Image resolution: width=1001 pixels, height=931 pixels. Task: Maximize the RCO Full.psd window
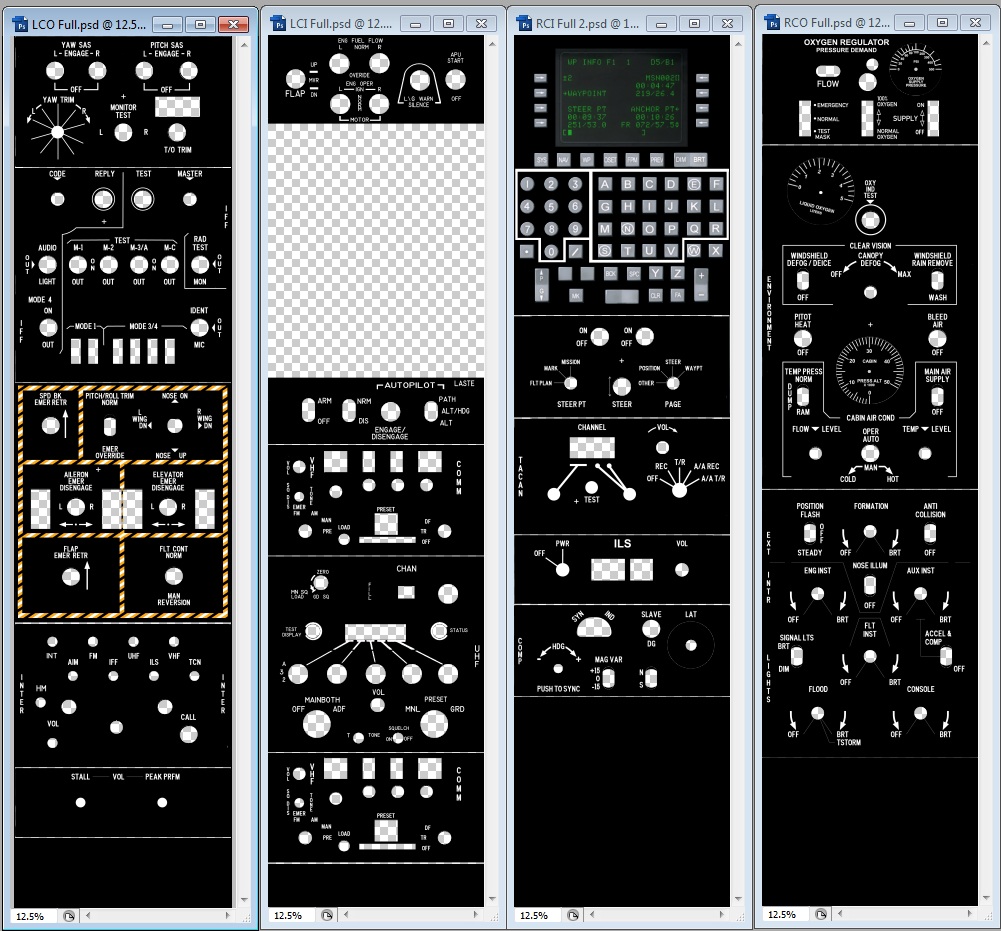click(942, 23)
